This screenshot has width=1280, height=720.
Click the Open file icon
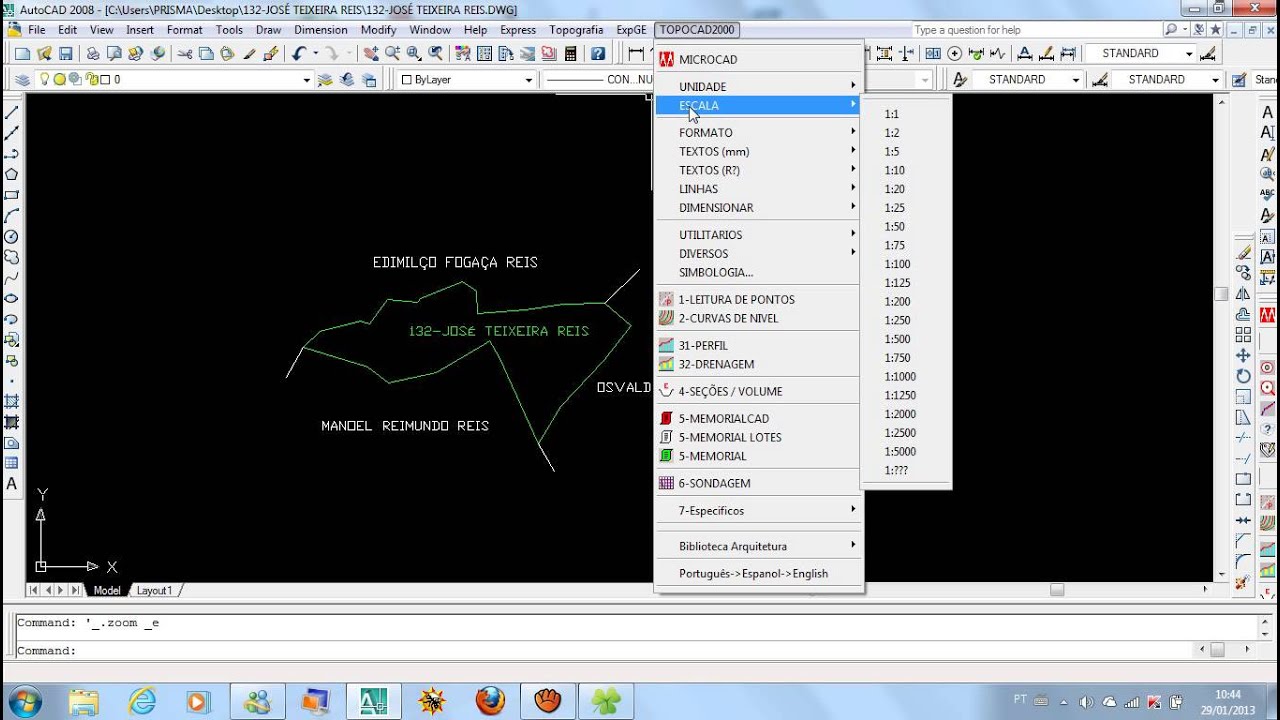coord(44,54)
